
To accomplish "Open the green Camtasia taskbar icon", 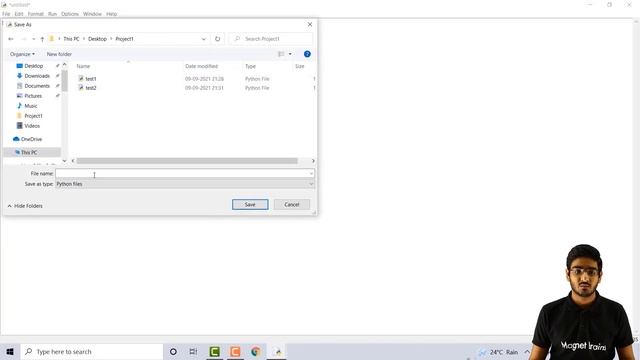I will point(214,351).
